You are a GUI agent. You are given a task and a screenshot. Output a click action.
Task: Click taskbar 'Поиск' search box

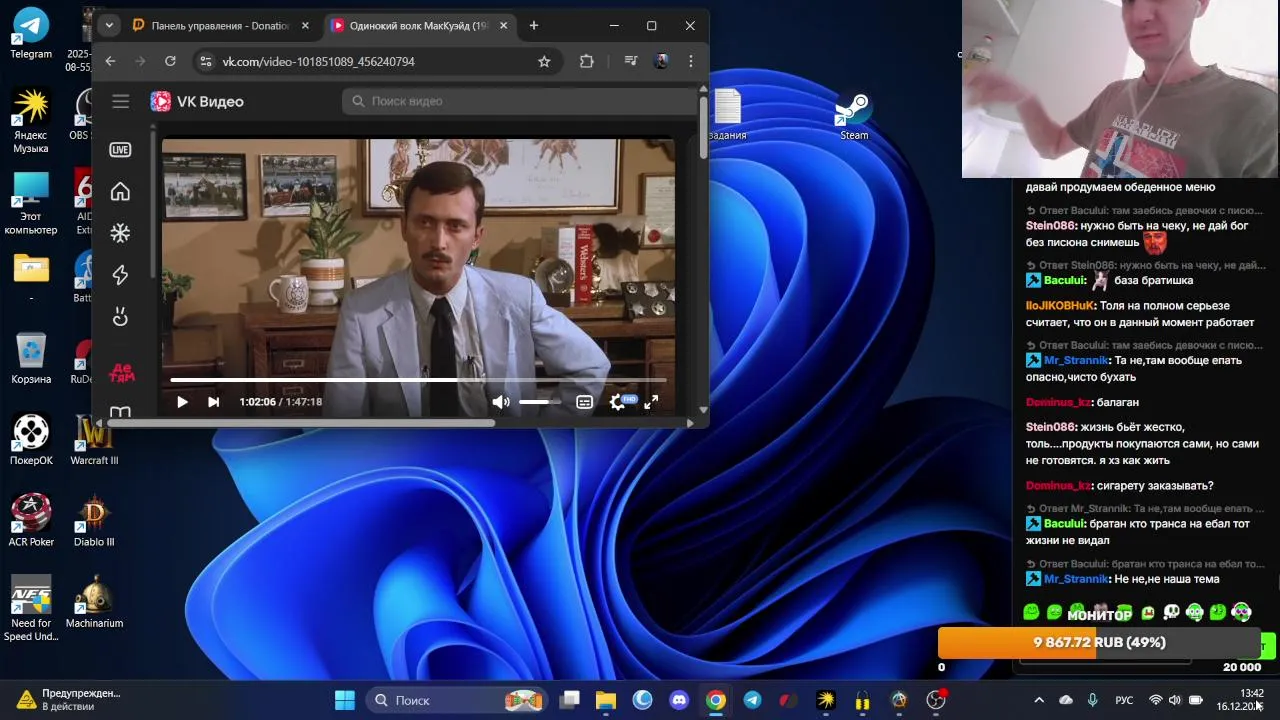(x=455, y=700)
